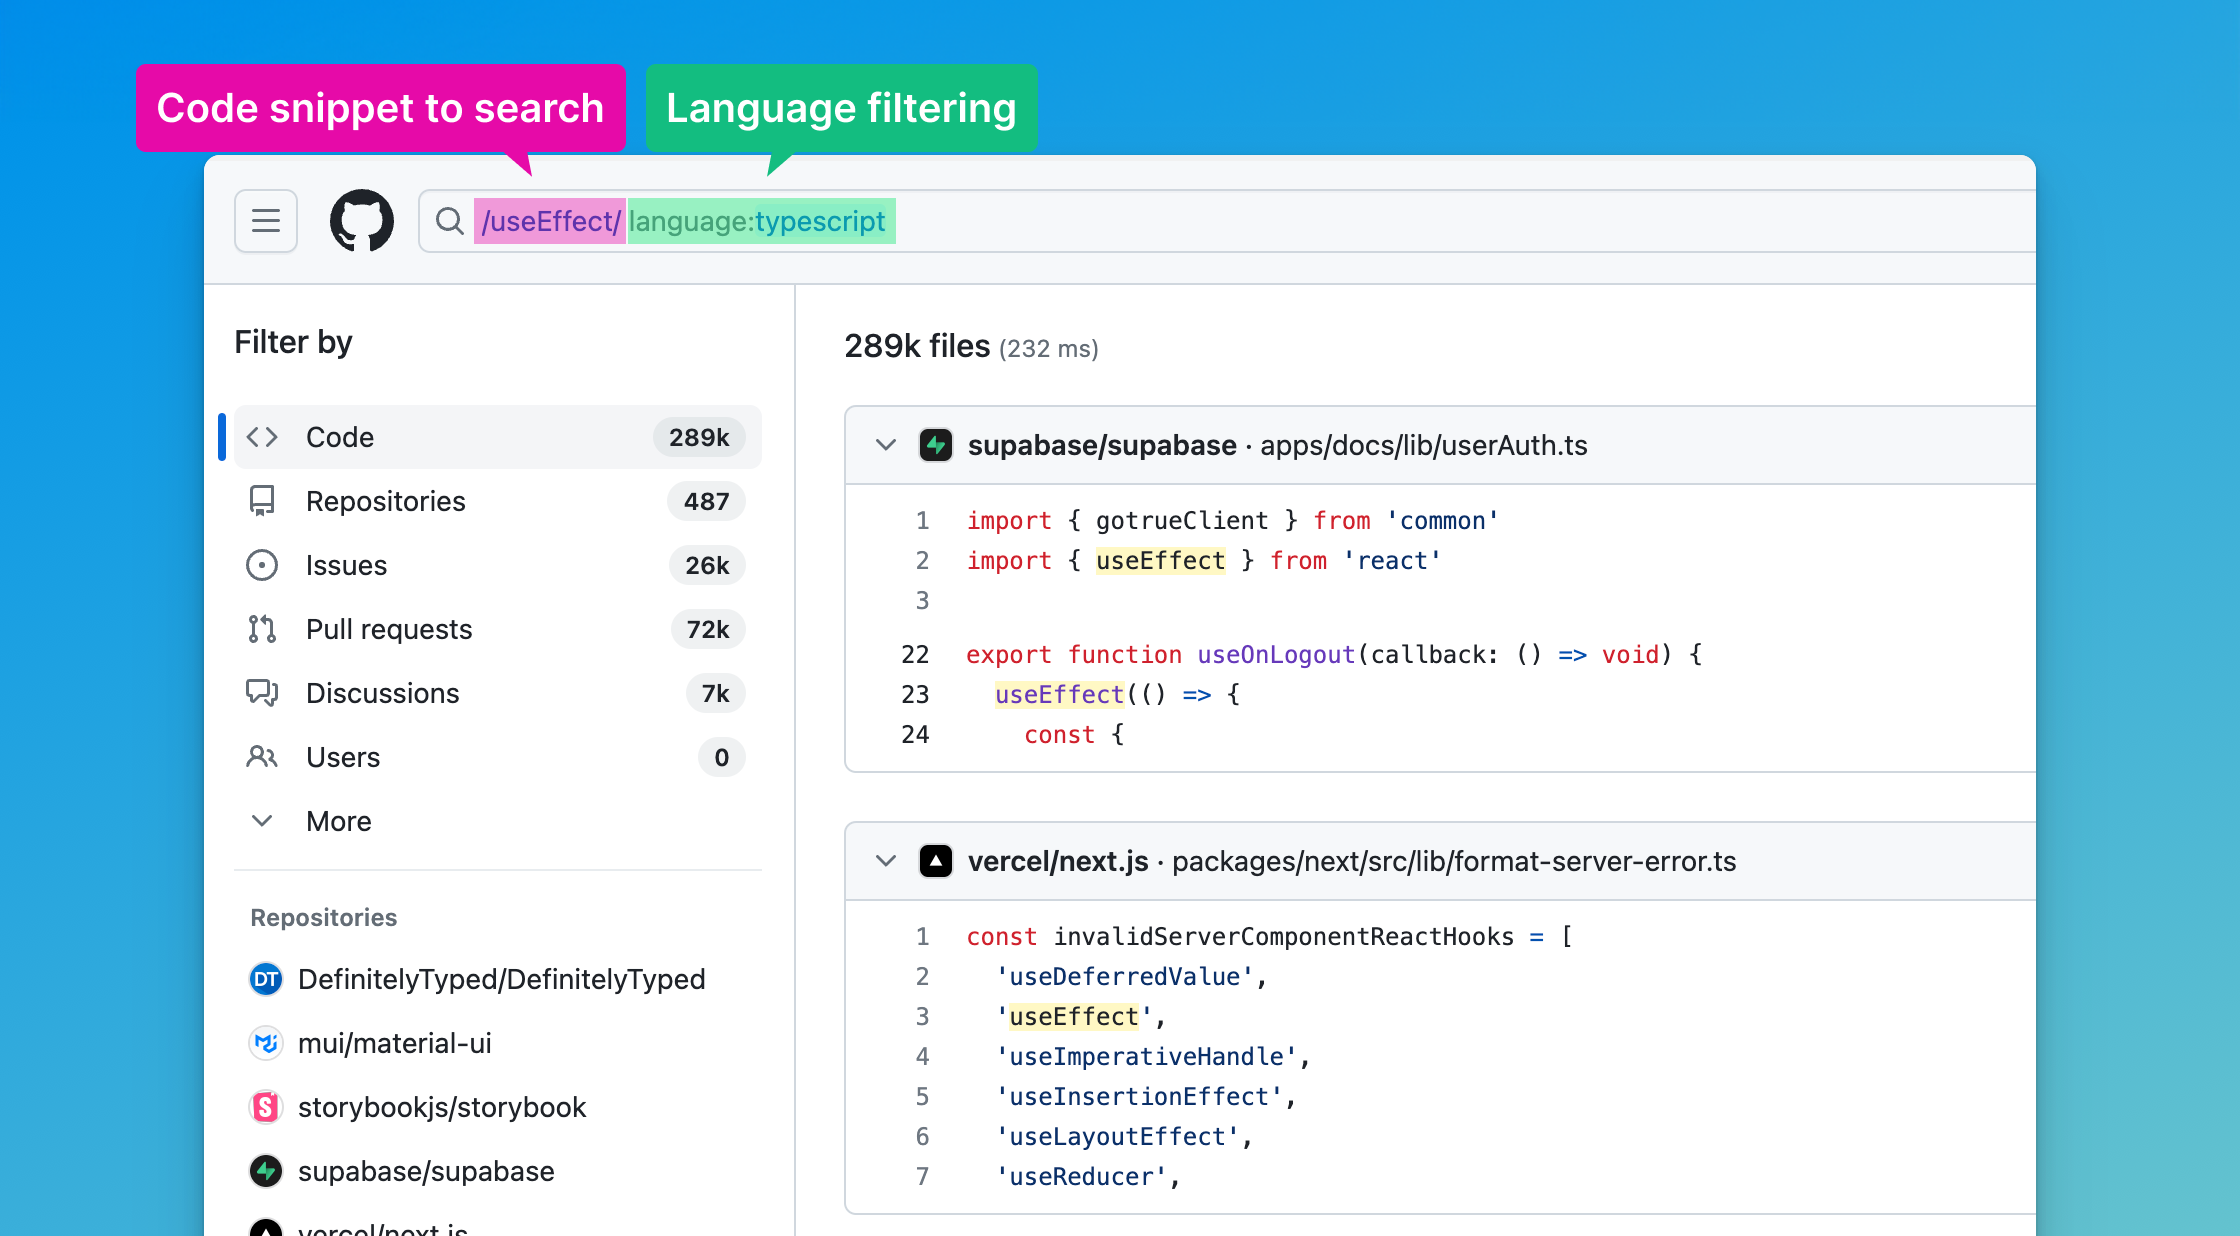Click the Discussions speech bubble icon
The width and height of the screenshot is (2240, 1236).
261,693
